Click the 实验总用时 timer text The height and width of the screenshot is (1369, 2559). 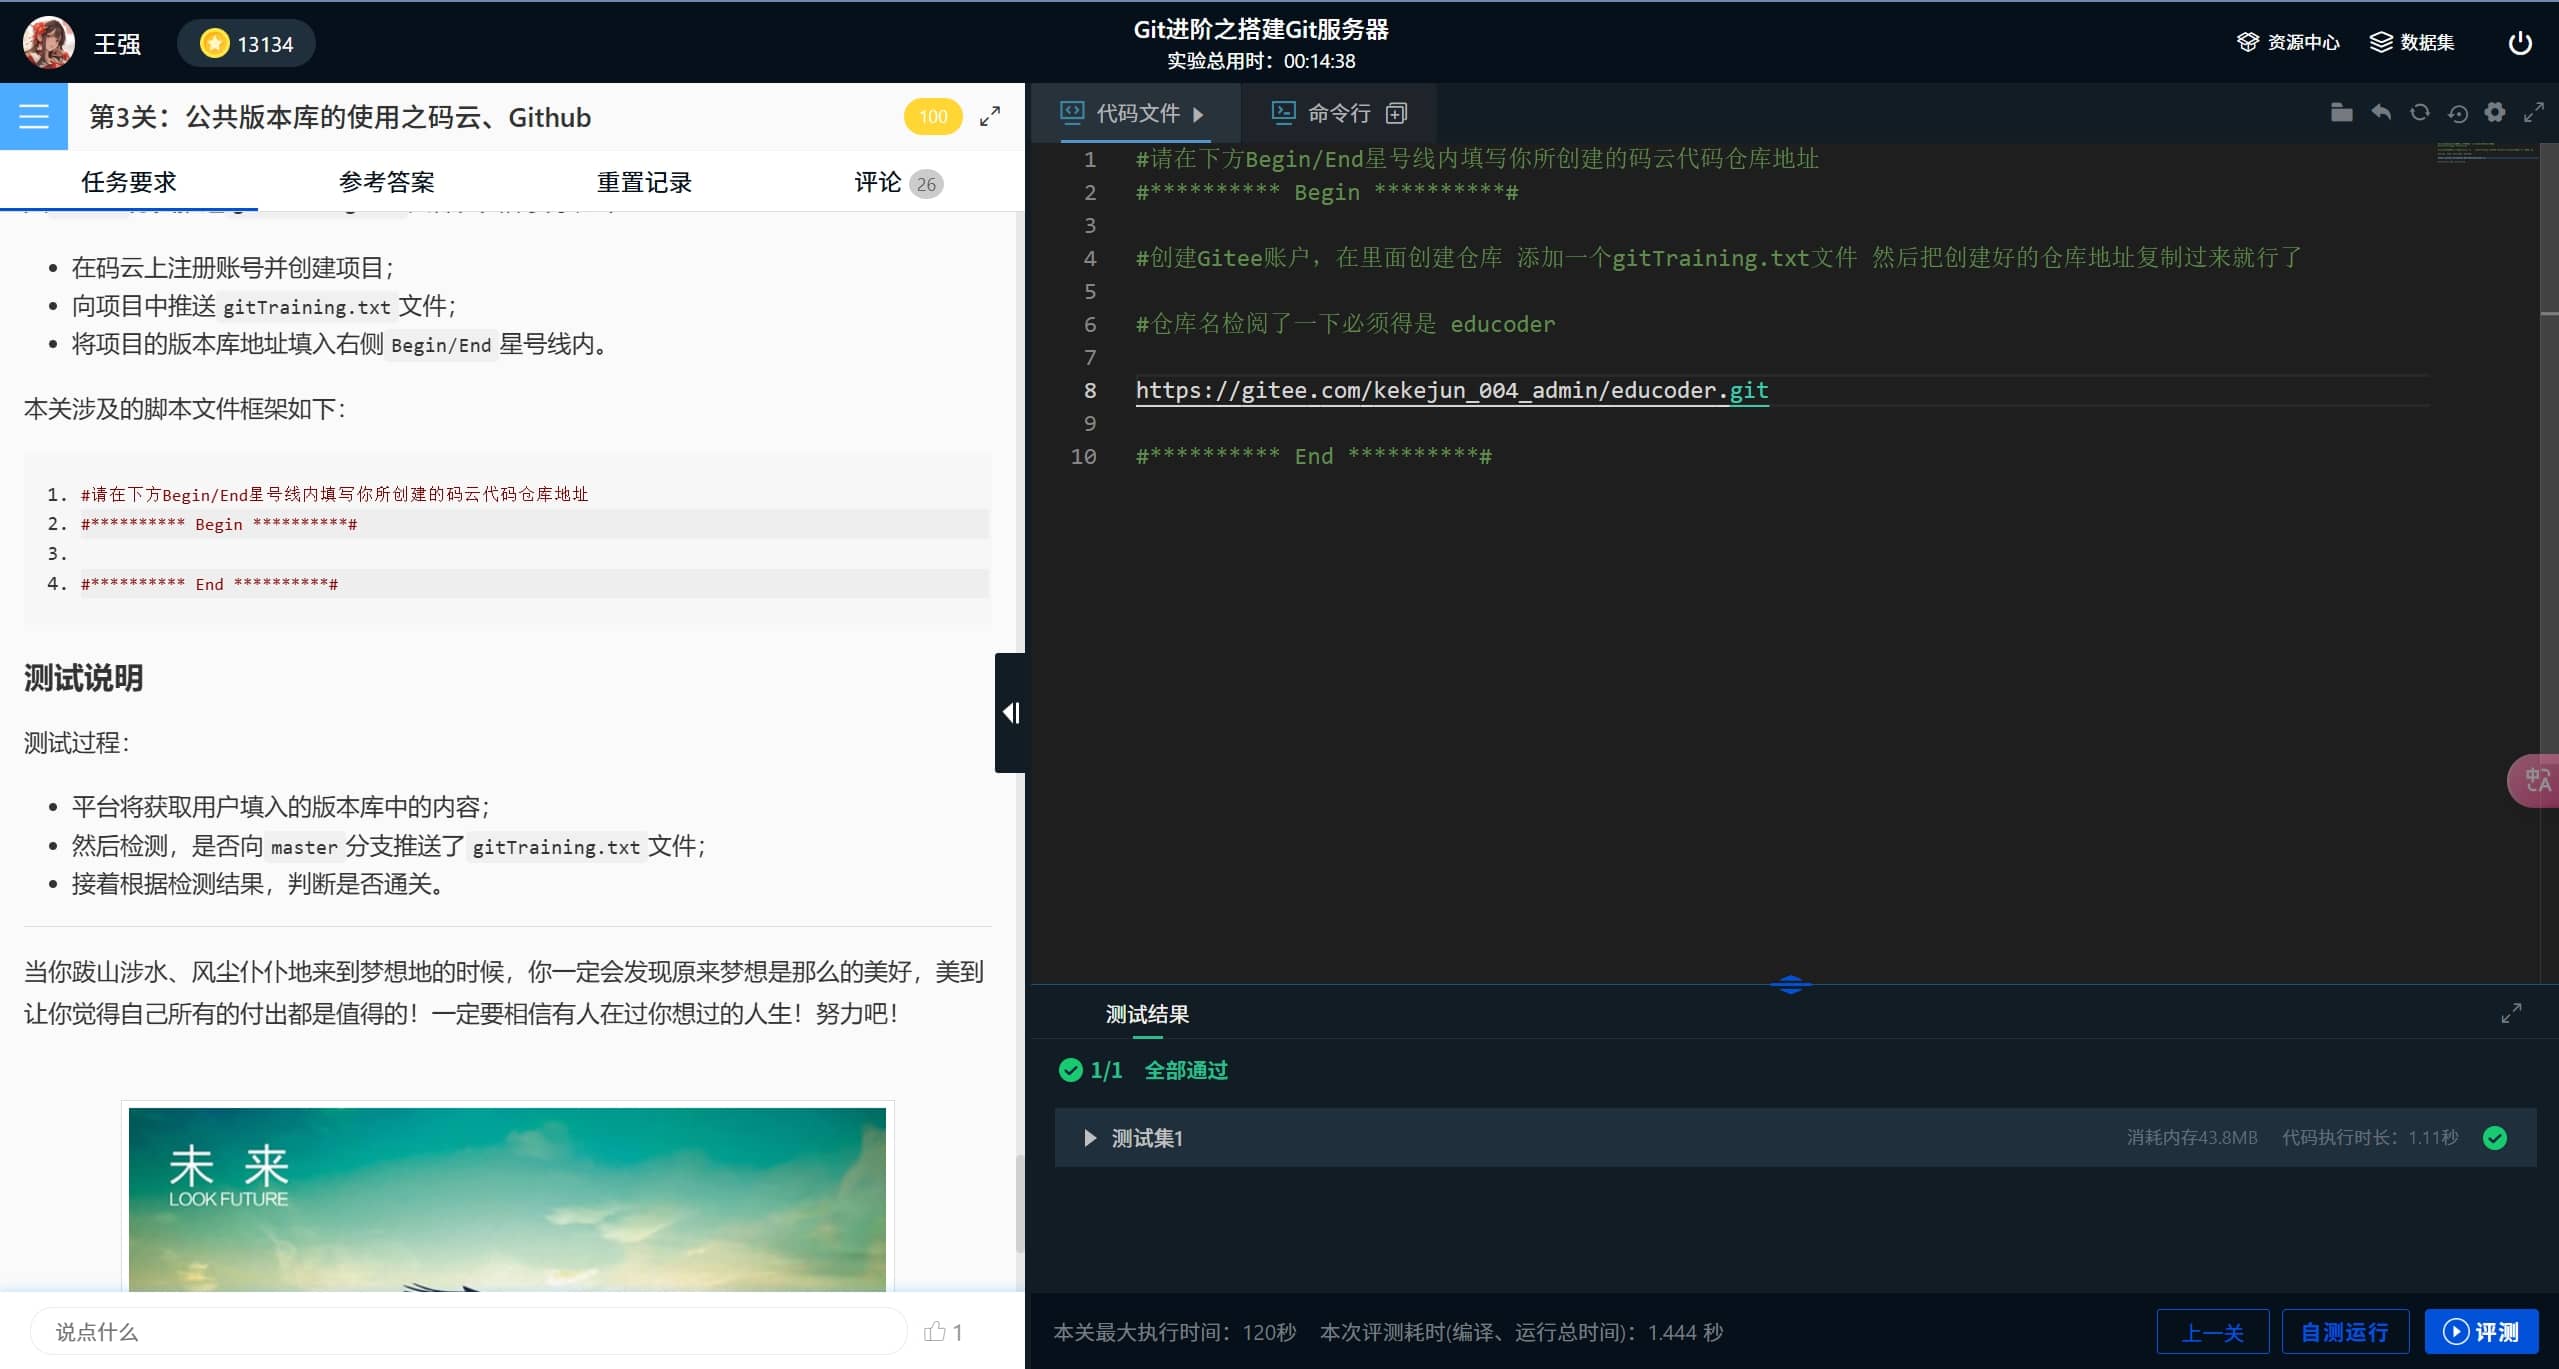tap(1261, 61)
